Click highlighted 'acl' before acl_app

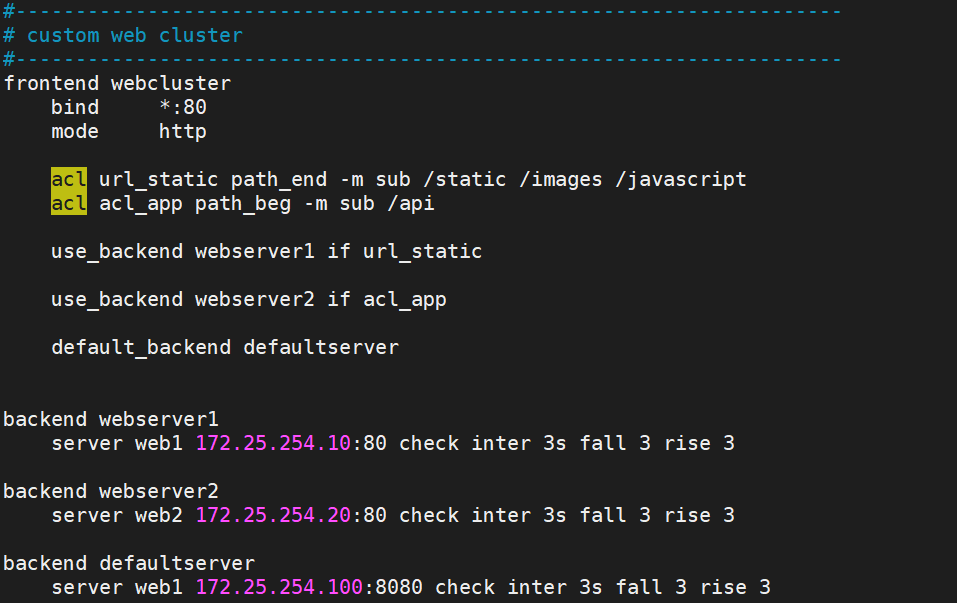69,203
